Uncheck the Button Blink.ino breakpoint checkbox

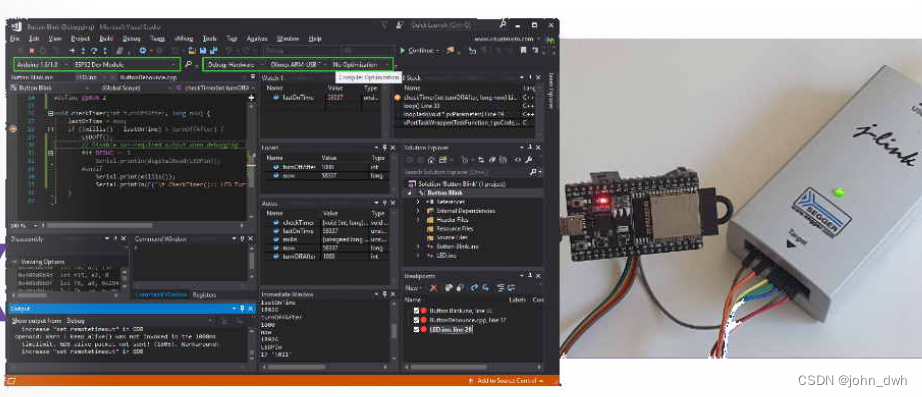click(x=417, y=310)
